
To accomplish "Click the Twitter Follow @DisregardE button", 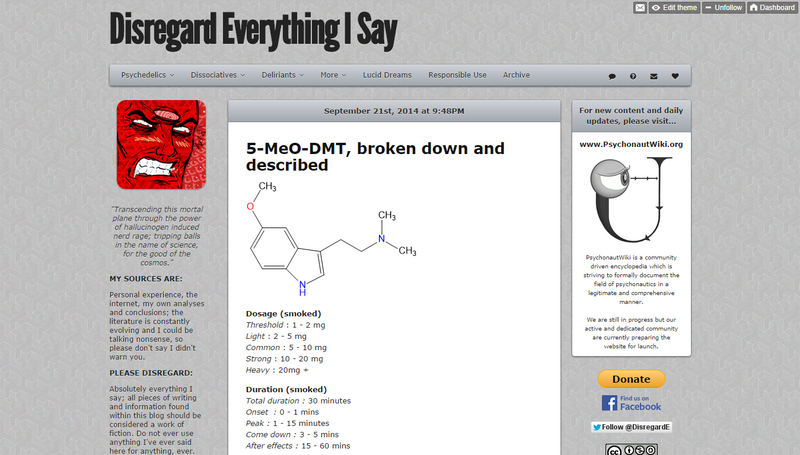I will point(631,427).
